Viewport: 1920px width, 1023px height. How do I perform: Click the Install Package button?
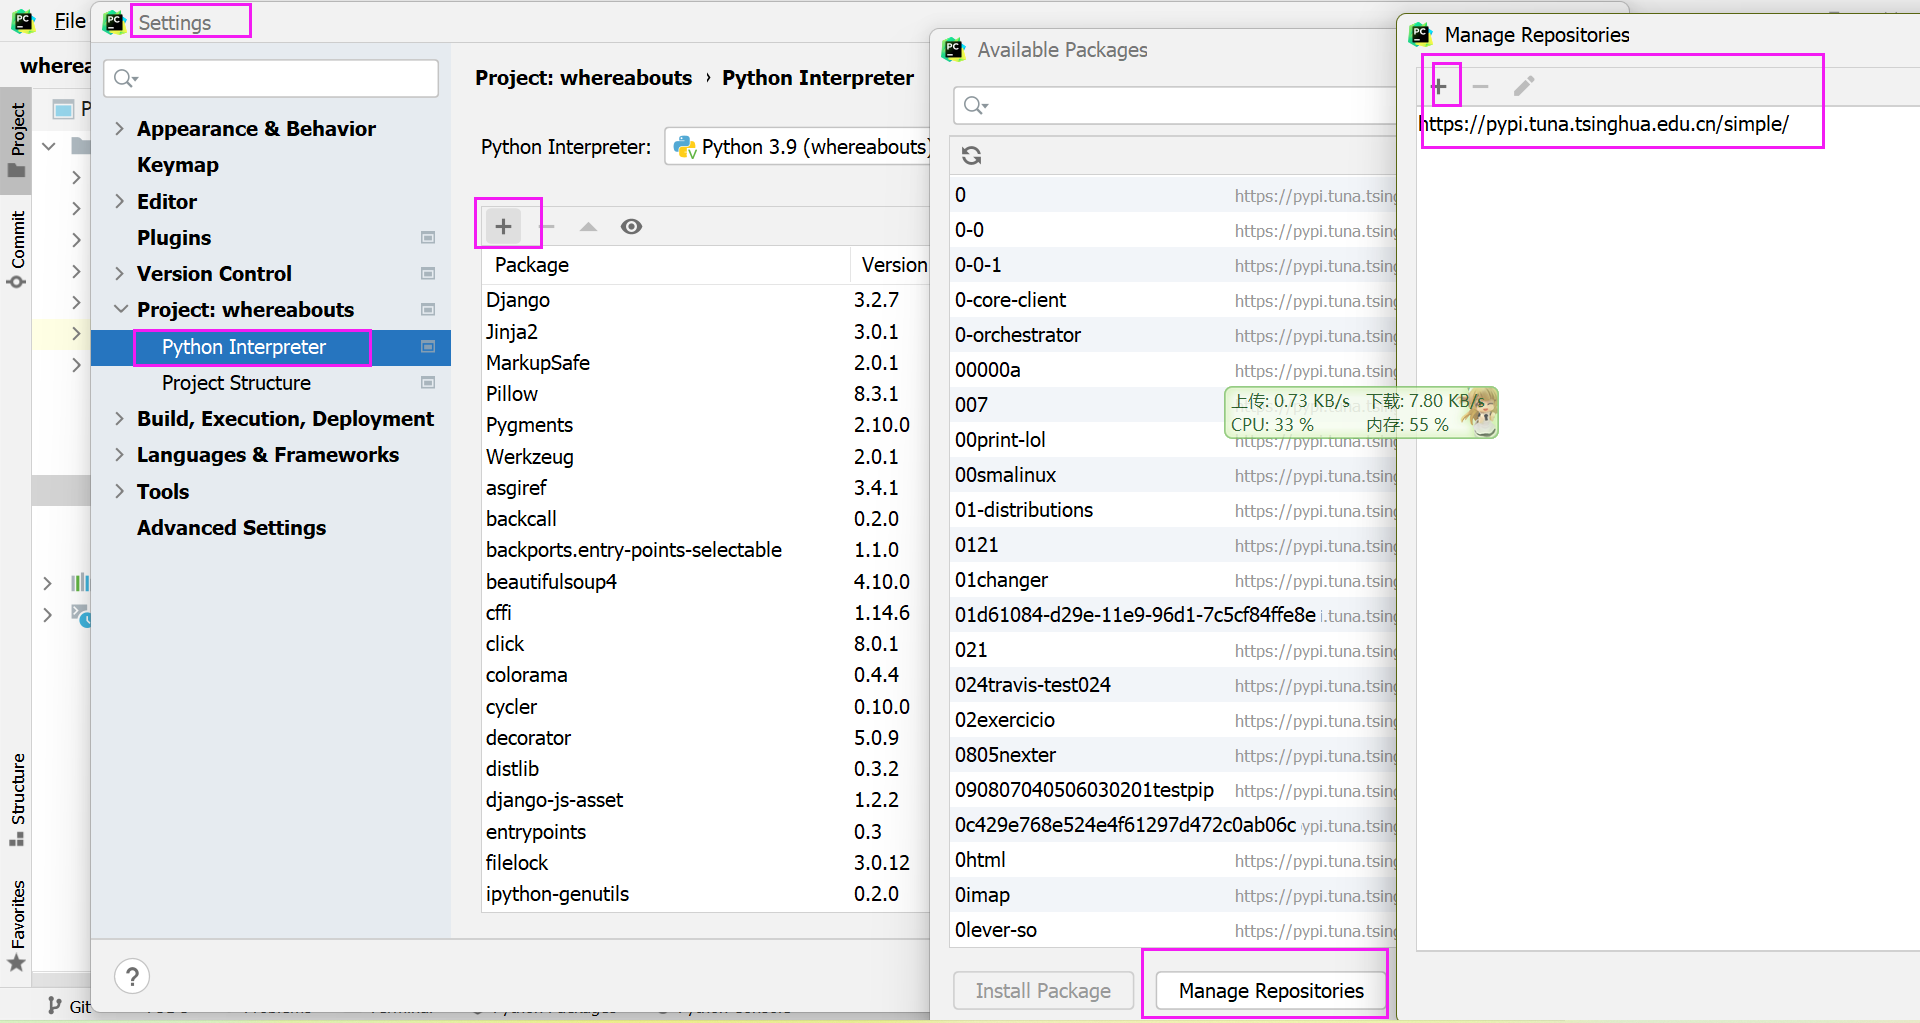[x=1043, y=991]
